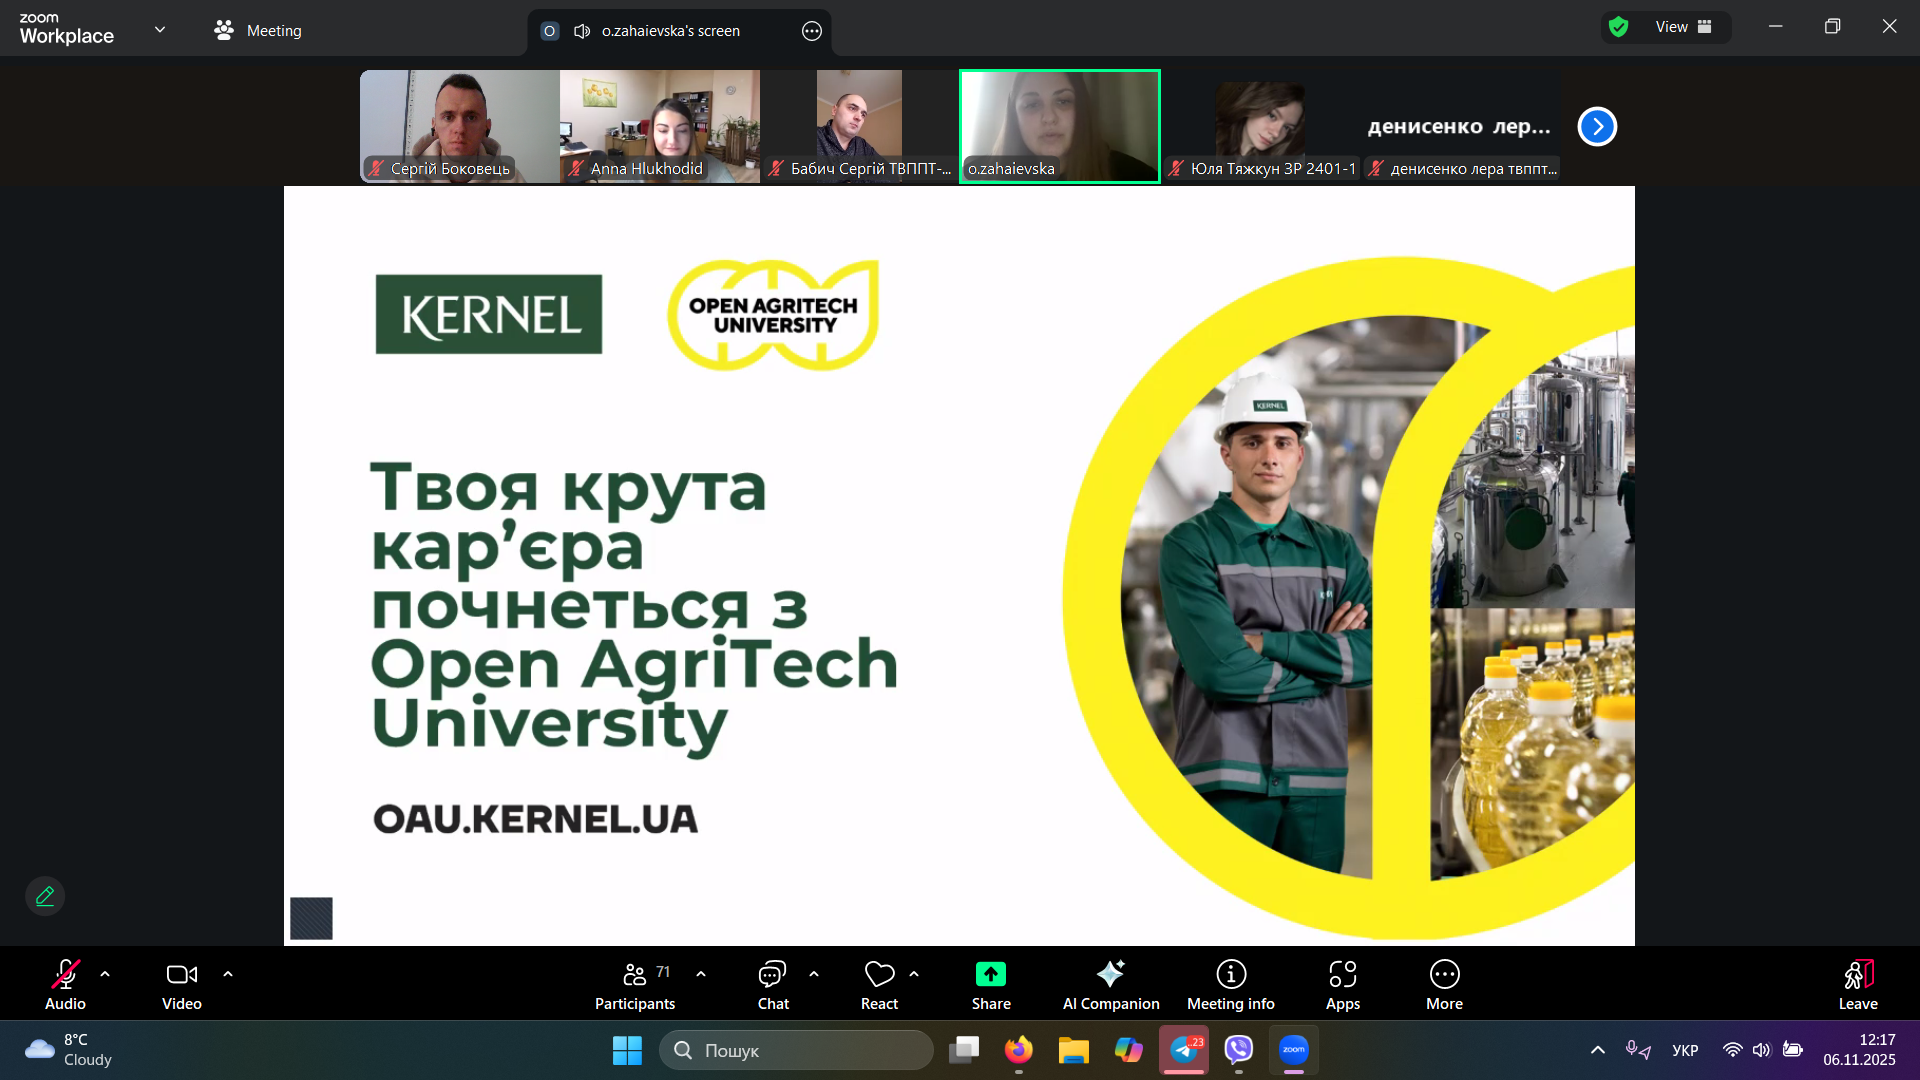Expand the video options arrow next to Video
1920x1080 pixels.
228,973
